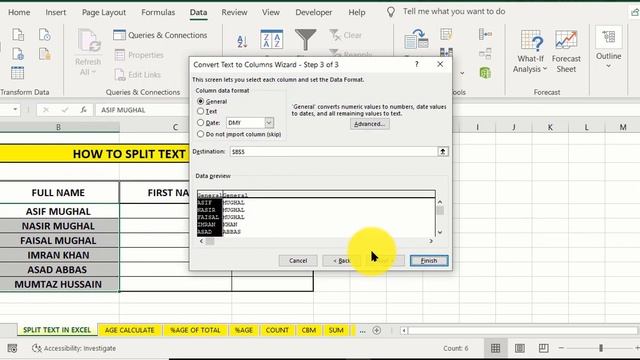
Task: Switch to AGE CALCULATE sheet
Action: click(x=129, y=330)
